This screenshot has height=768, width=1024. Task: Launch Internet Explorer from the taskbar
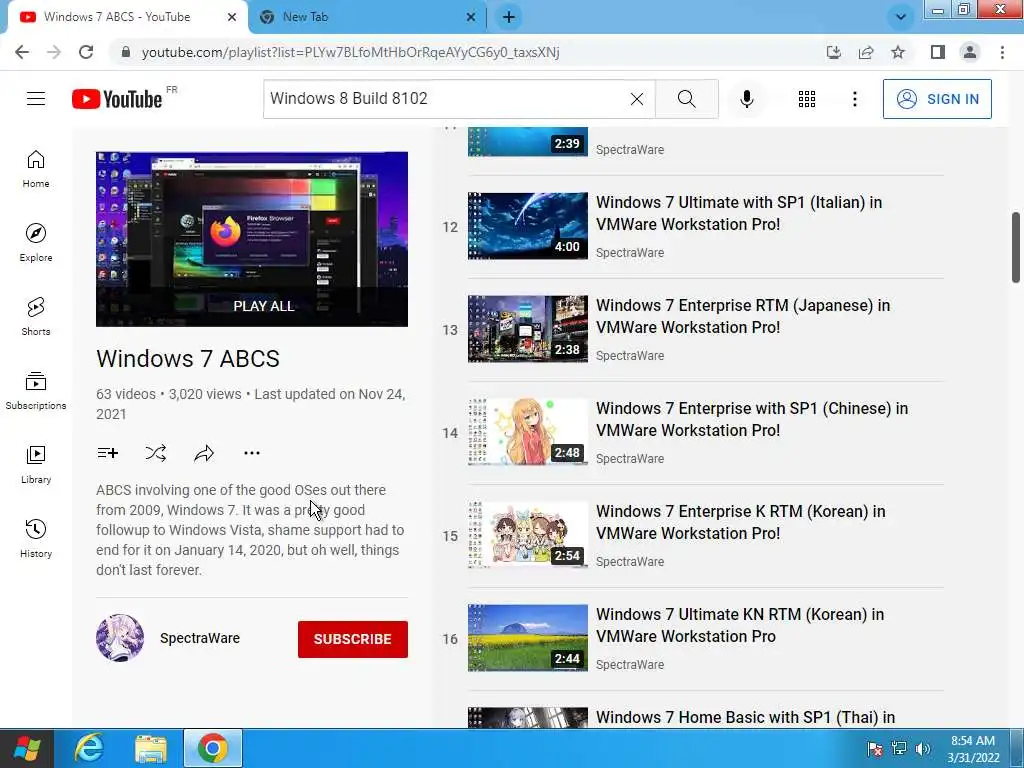click(88, 748)
